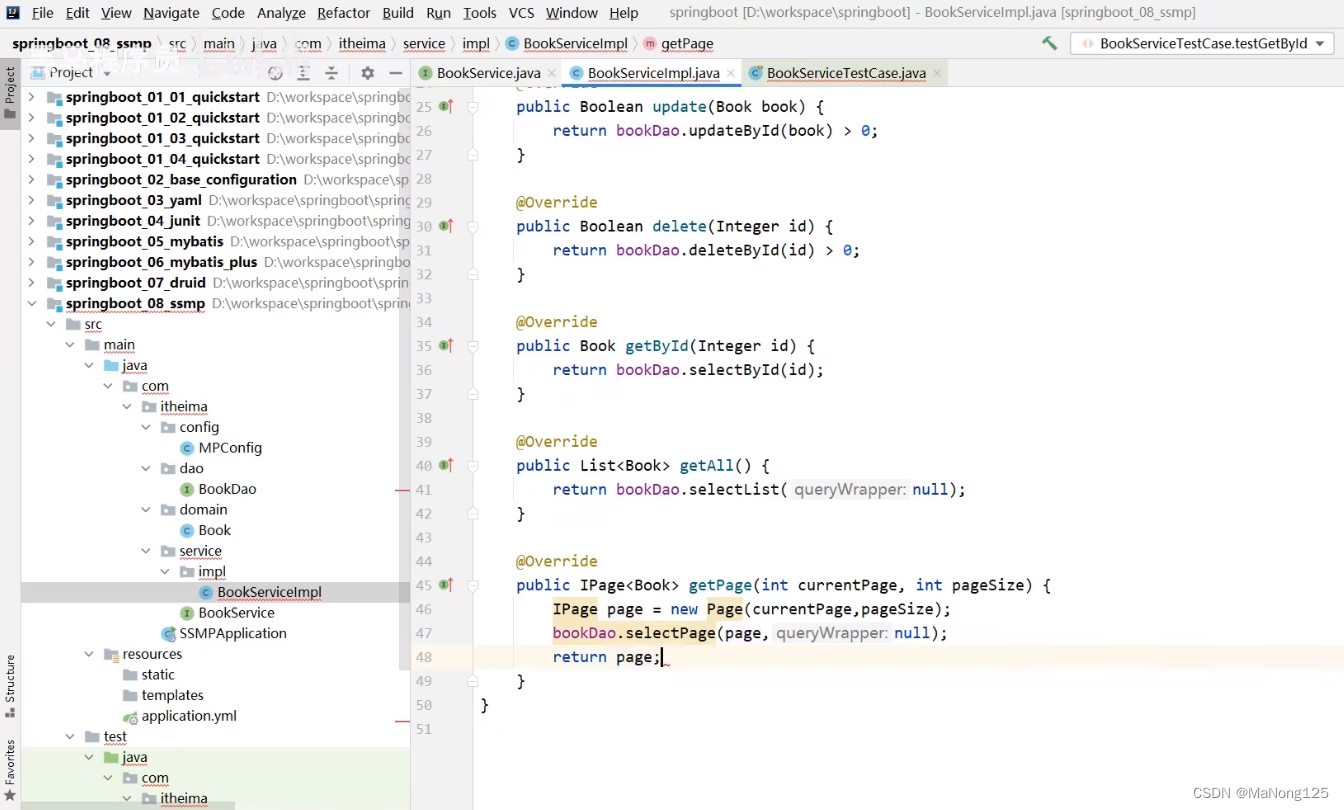Click 'return page;' on line 48
The height and width of the screenshot is (810, 1344).
point(607,657)
